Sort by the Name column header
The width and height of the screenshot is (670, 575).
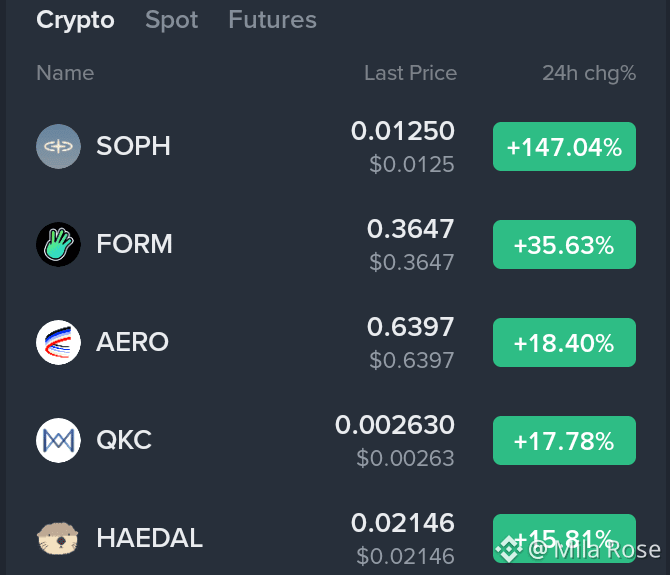65,73
